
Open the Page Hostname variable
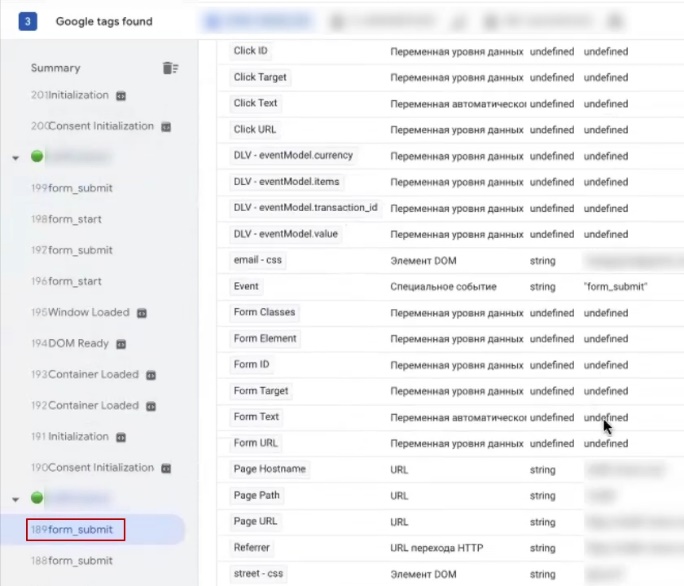[269, 469]
